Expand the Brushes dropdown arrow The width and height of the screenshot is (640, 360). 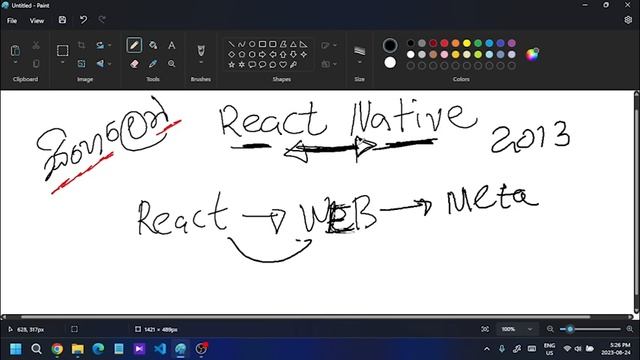pos(201,62)
